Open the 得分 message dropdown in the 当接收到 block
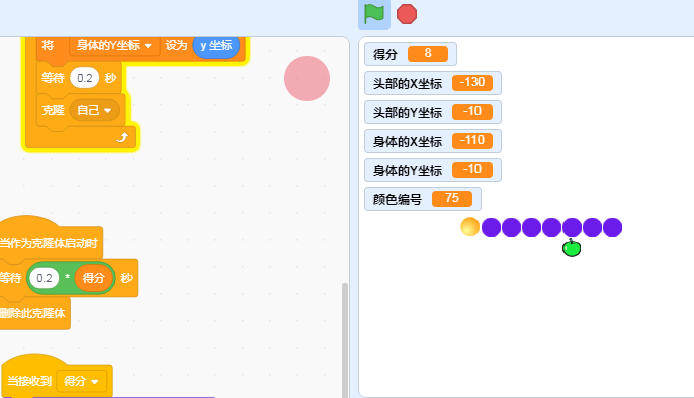The image size is (694, 398). pyautogui.click(x=81, y=381)
